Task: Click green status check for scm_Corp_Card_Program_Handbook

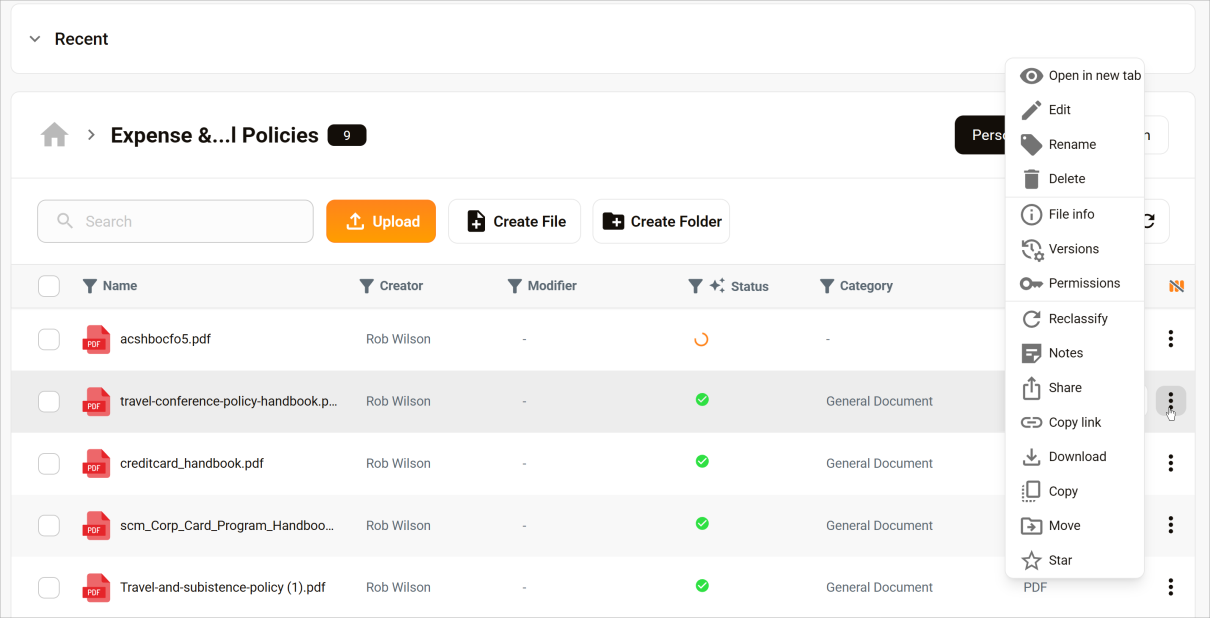Action: click(702, 523)
